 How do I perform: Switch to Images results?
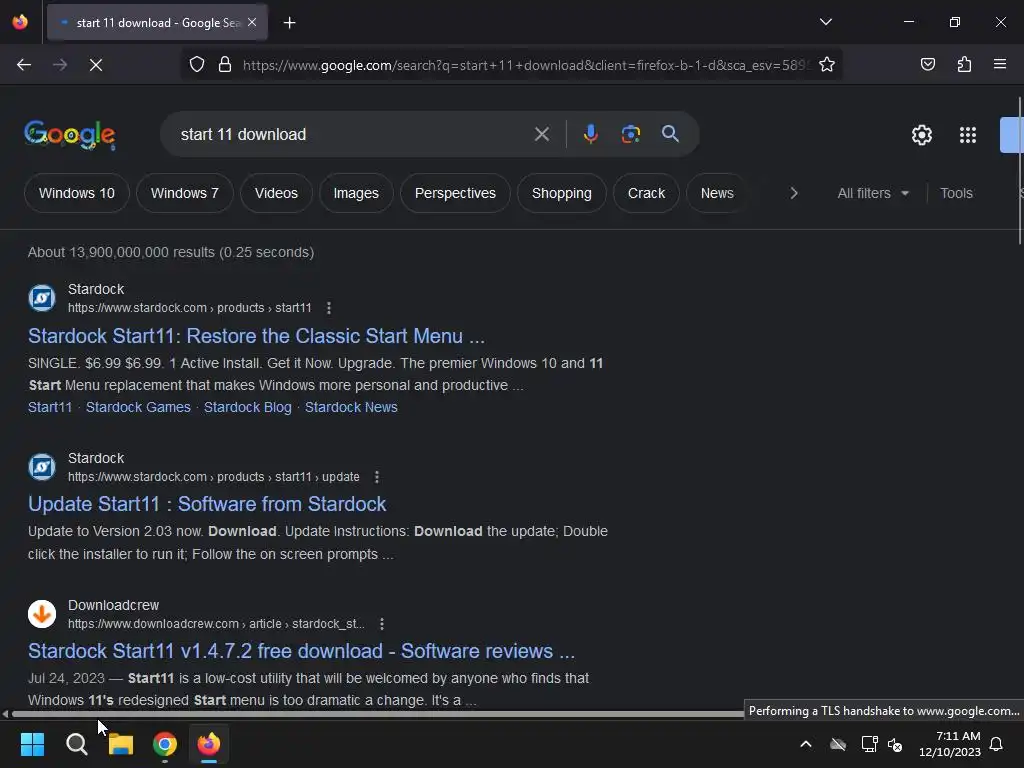point(356,193)
